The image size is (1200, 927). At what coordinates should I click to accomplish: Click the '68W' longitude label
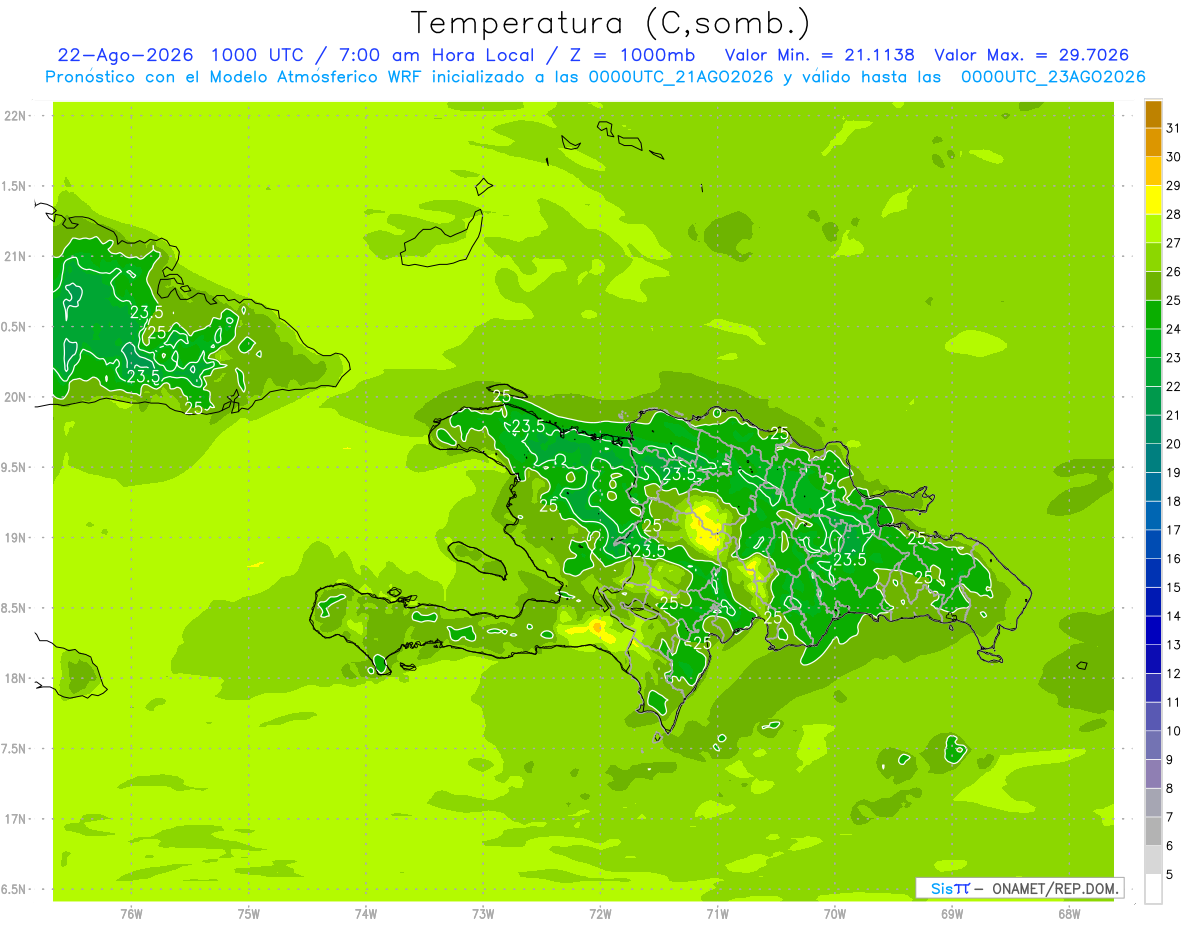pyautogui.click(x=1069, y=913)
